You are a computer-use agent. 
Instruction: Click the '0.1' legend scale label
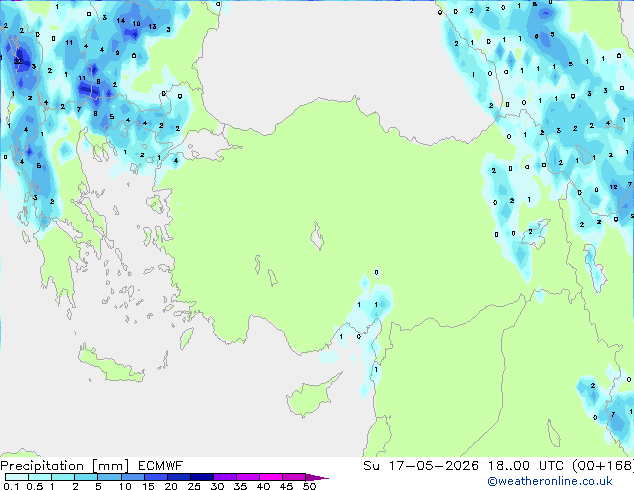[x=11, y=486]
